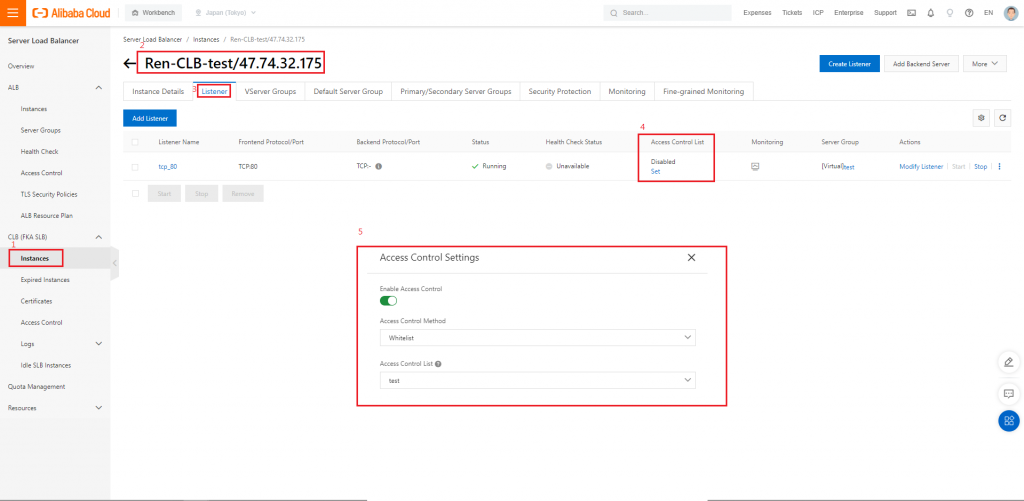Screen dimensions: 1024x501
Task: Toggle the Enable Access Control switch
Action: (389, 300)
